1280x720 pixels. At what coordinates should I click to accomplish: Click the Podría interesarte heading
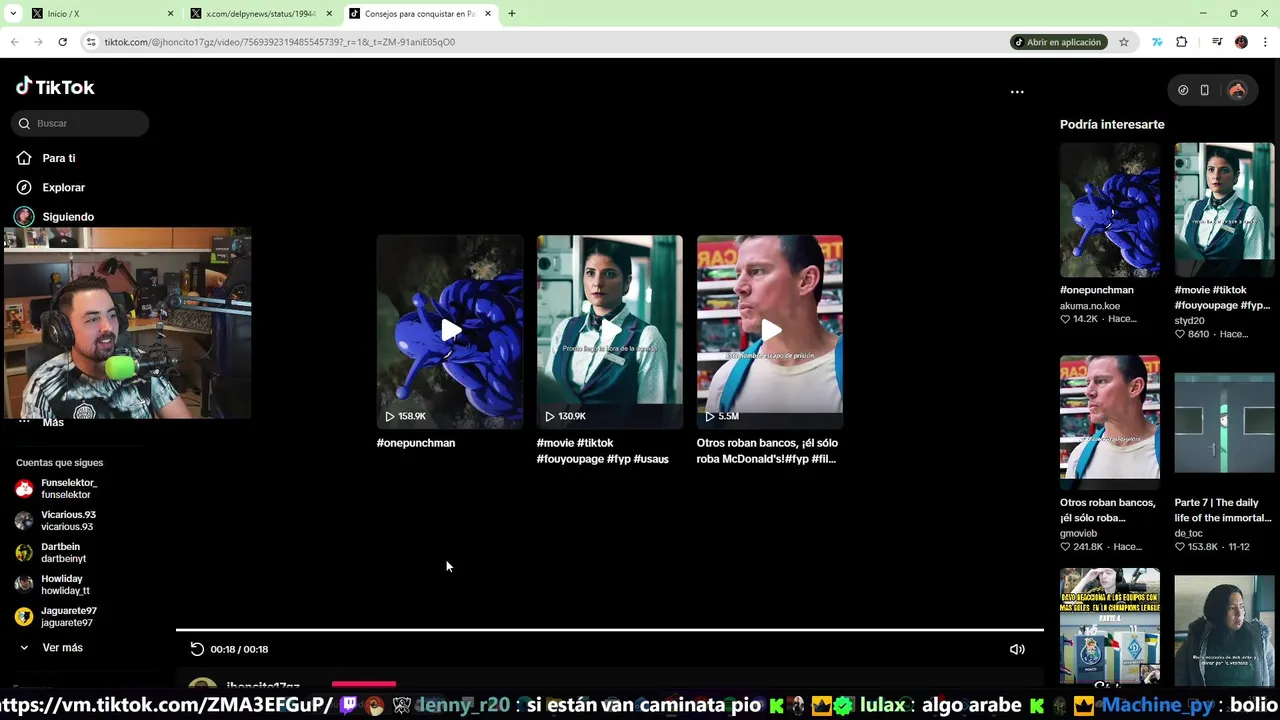(1112, 124)
